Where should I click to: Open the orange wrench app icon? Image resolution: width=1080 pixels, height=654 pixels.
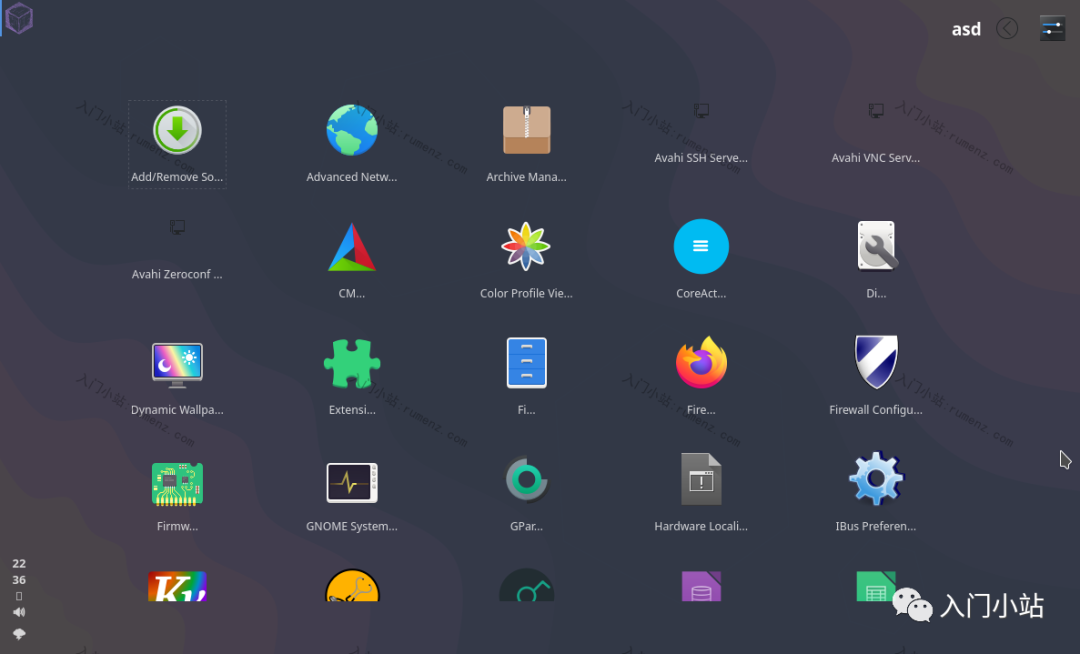click(x=352, y=586)
